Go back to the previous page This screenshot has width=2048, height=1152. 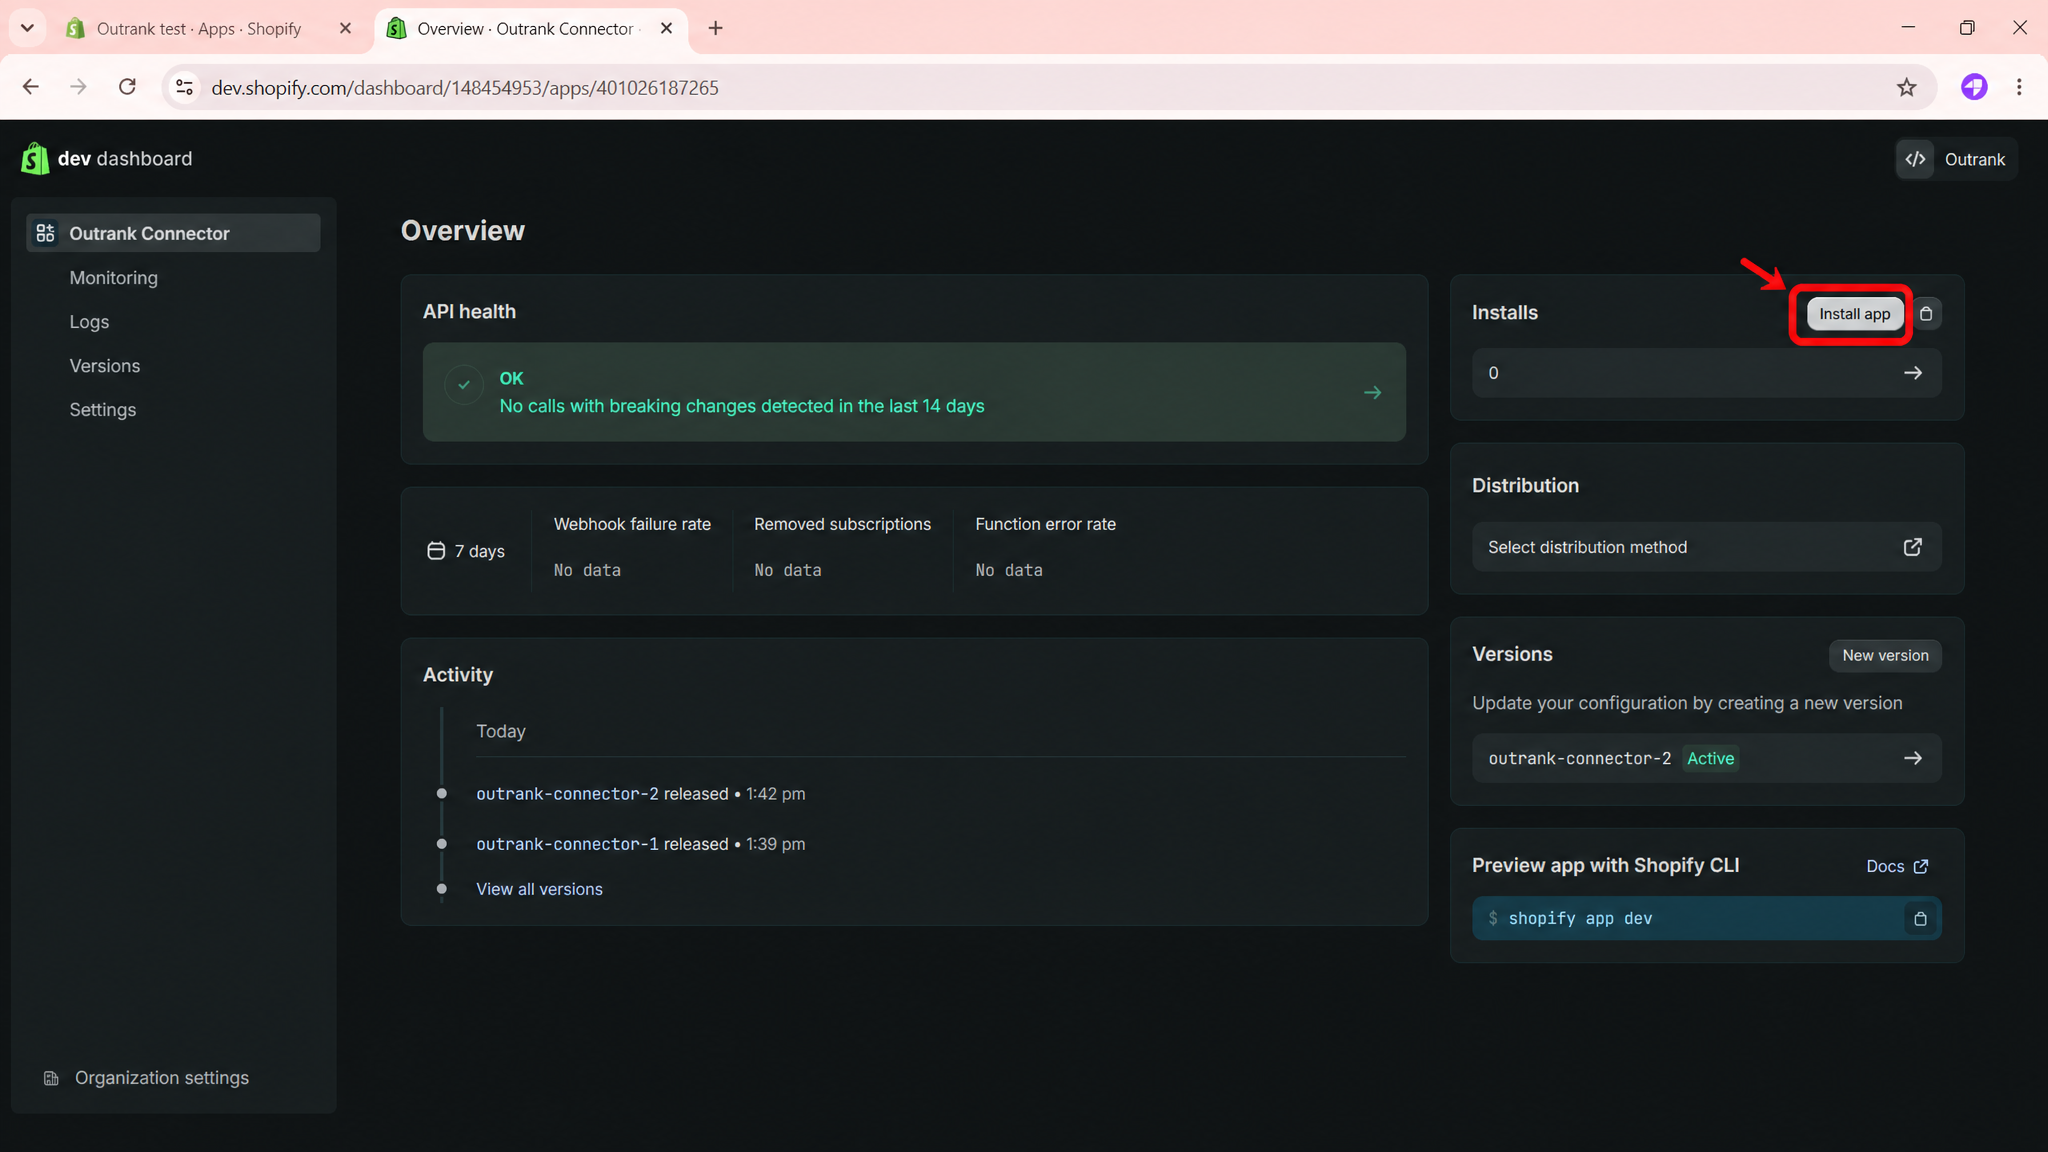pyautogui.click(x=31, y=88)
